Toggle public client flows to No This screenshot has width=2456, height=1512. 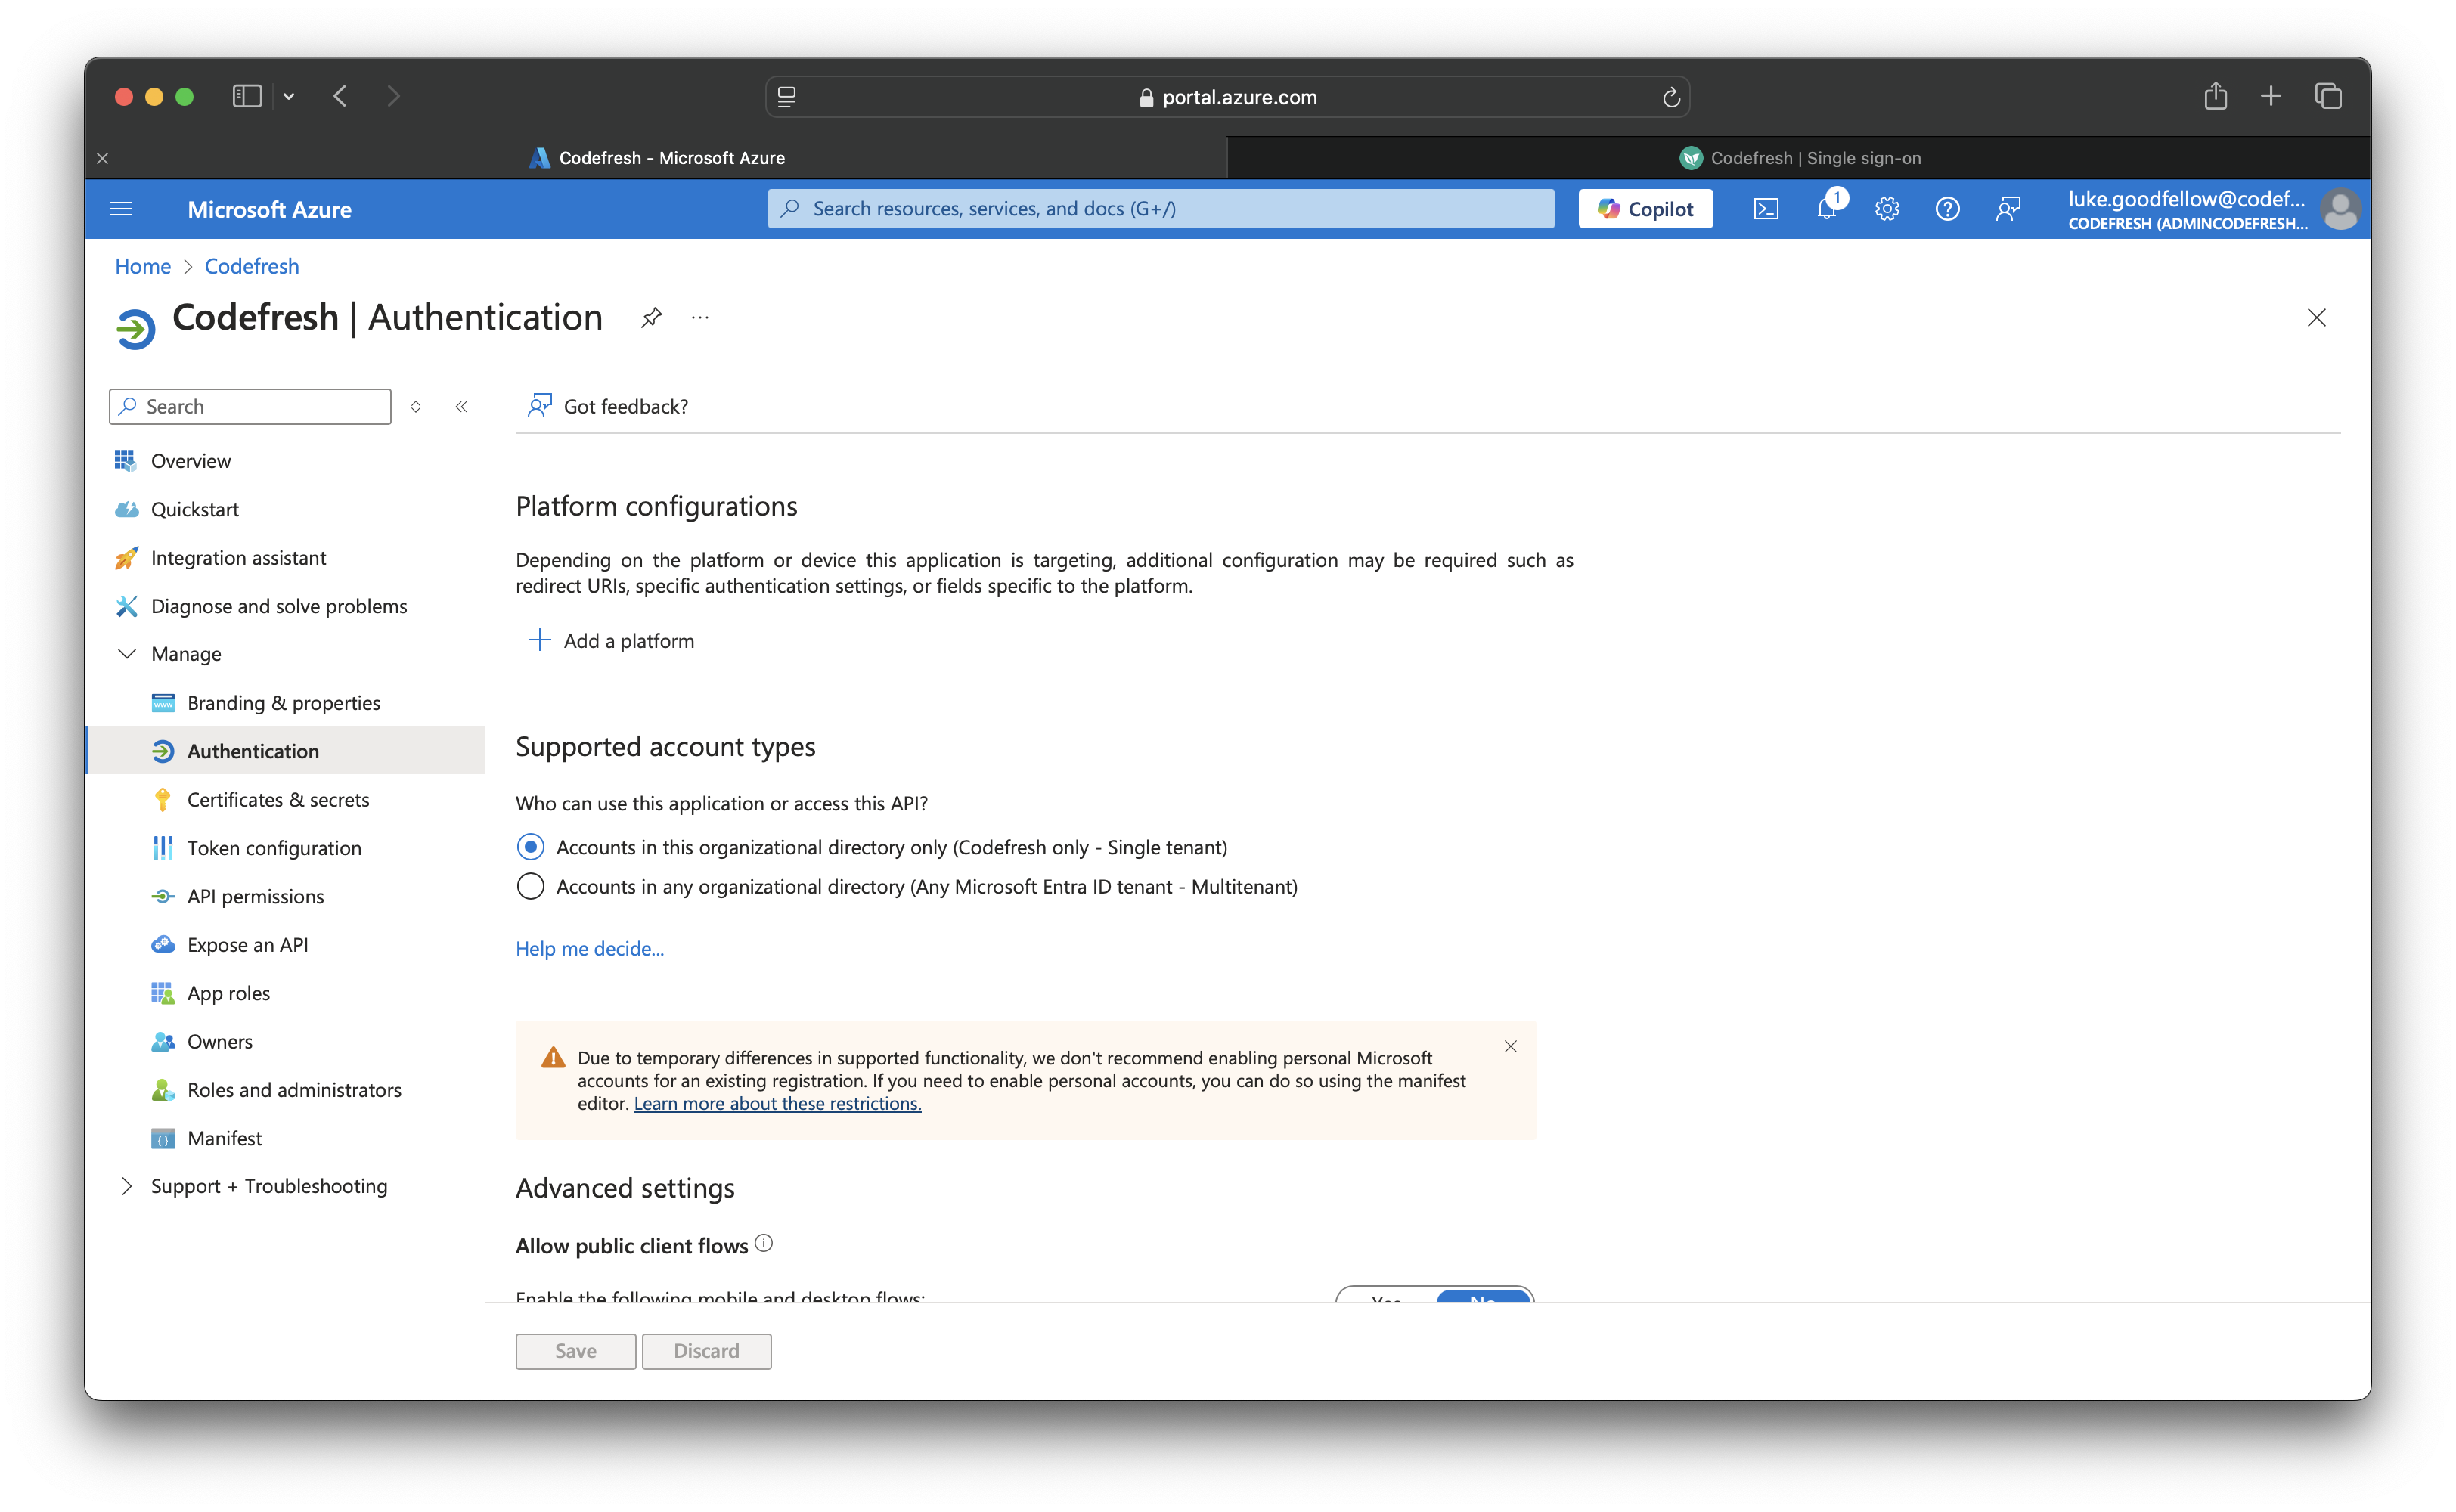tap(1483, 1296)
